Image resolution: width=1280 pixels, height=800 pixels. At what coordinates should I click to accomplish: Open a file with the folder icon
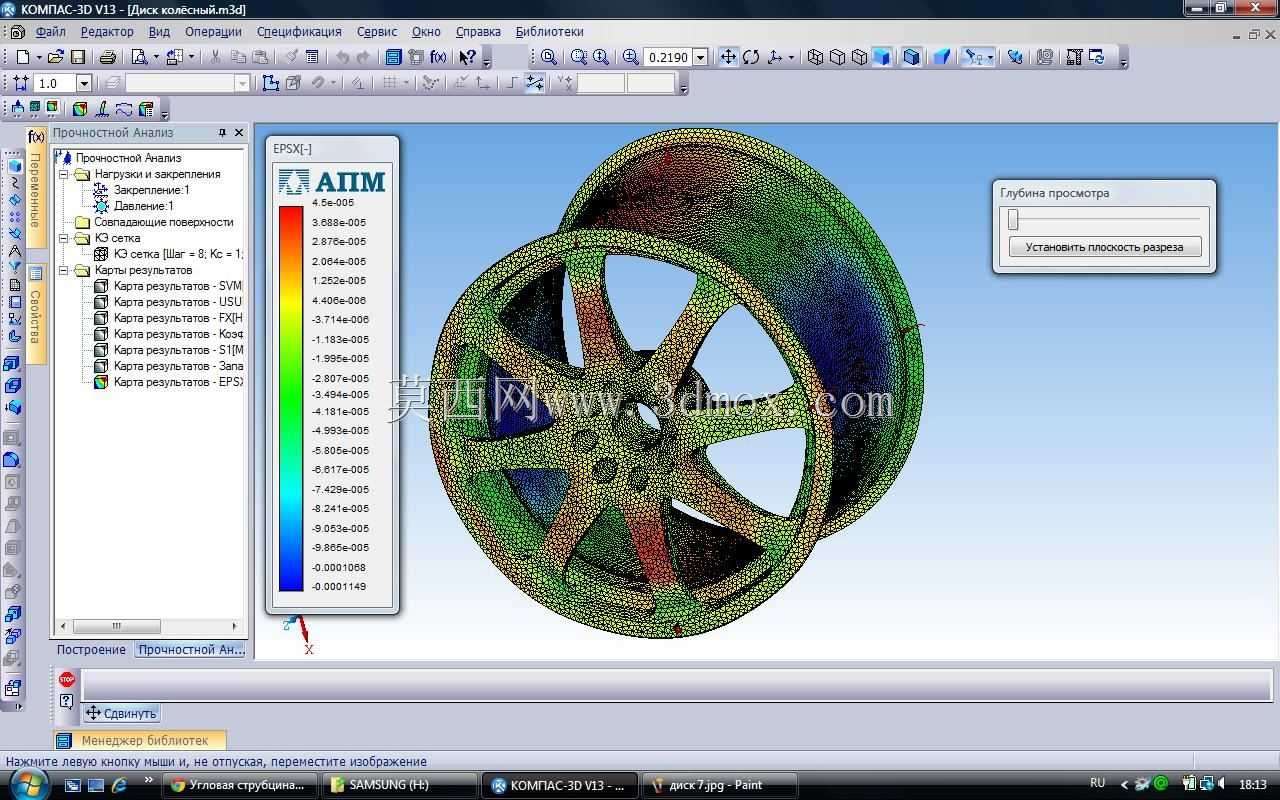coord(56,57)
